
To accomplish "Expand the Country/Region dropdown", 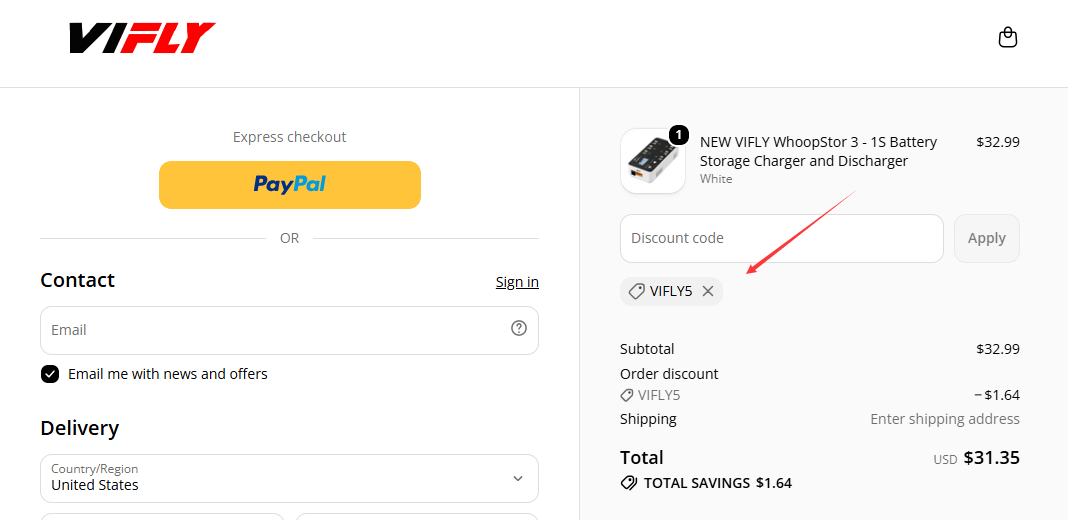I will pyautogui.click(x=289, y=478).
